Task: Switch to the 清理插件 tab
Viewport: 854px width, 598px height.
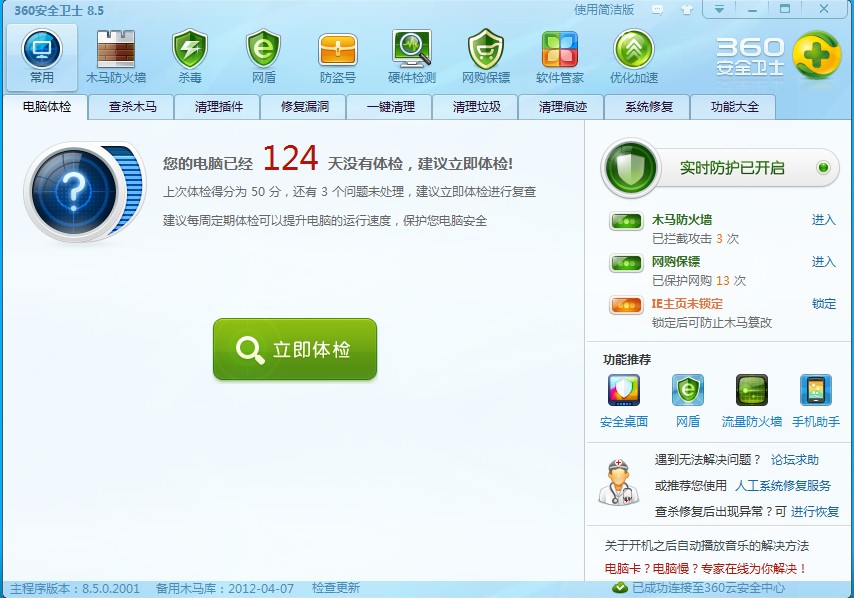Action: coord(218,107)
